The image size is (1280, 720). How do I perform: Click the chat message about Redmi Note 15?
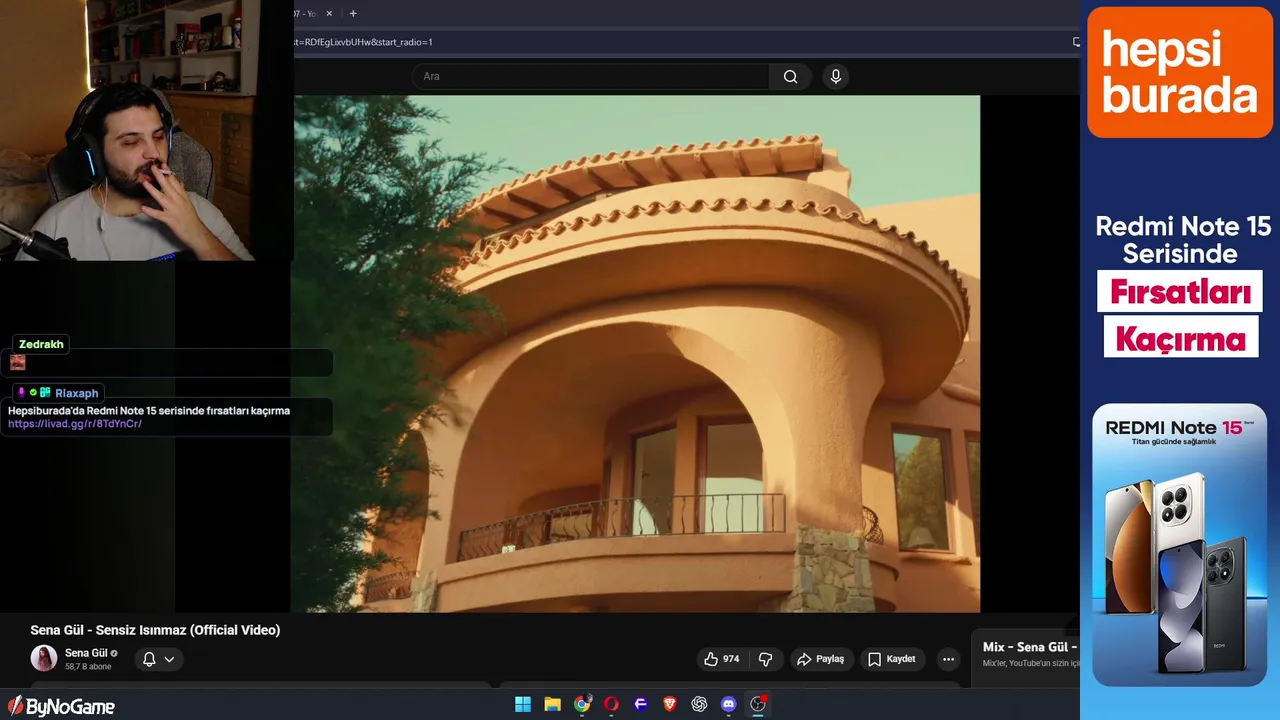click(149, 411)
